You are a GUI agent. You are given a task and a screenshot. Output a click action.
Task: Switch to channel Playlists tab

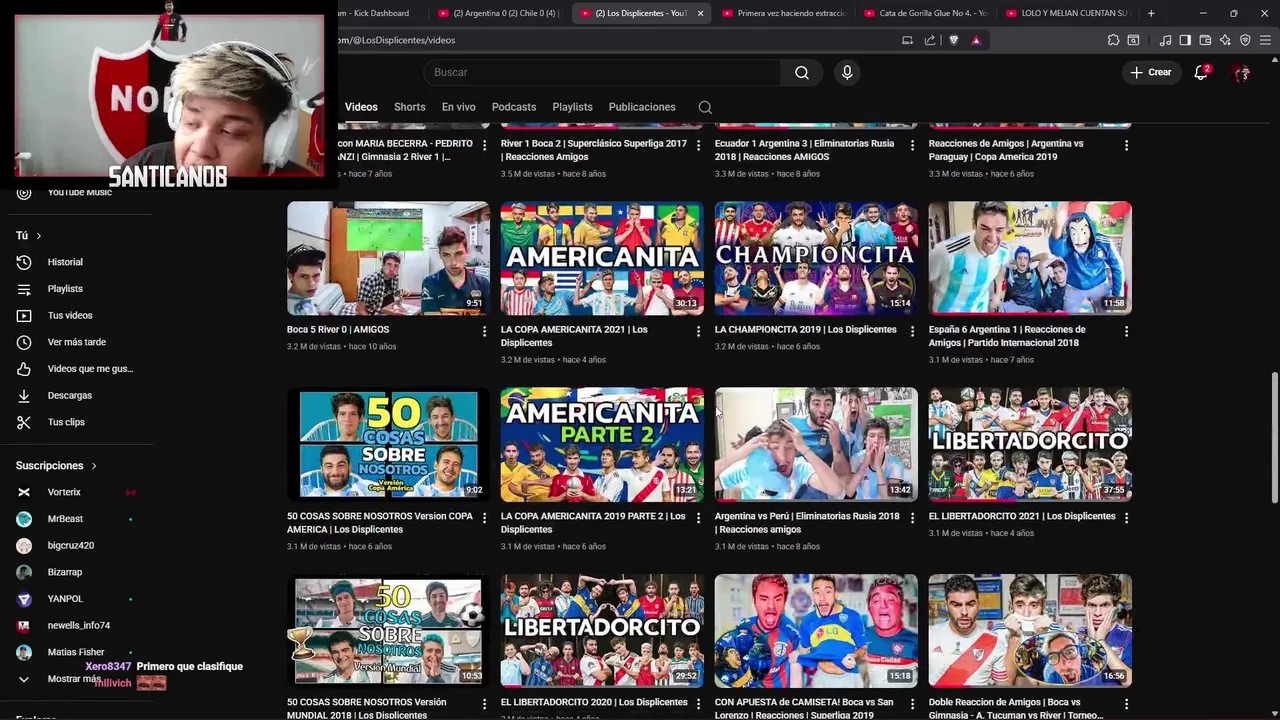pos(572,107)
